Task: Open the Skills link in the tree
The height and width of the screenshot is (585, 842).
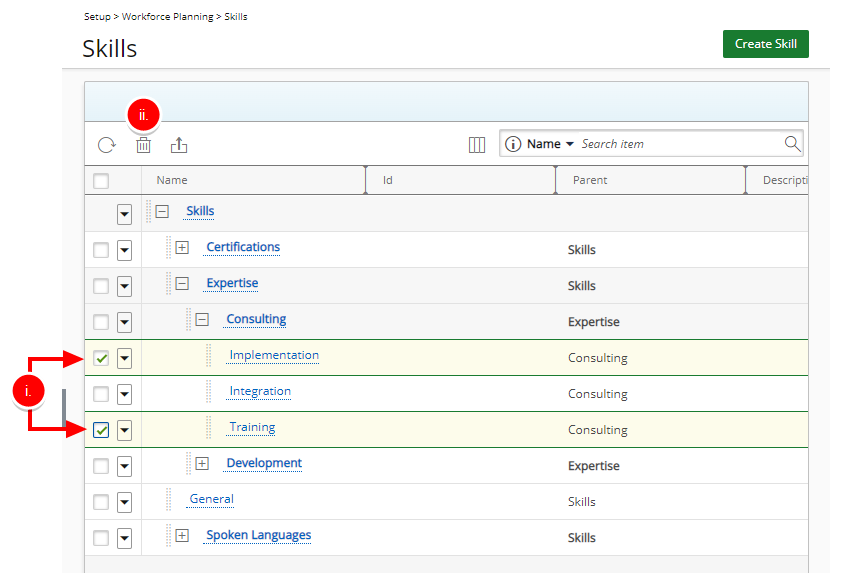Action: [200, 211]
